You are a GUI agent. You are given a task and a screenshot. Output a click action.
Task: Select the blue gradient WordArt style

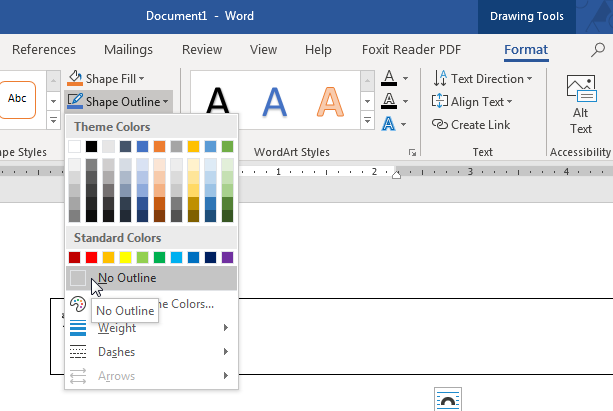274,100
